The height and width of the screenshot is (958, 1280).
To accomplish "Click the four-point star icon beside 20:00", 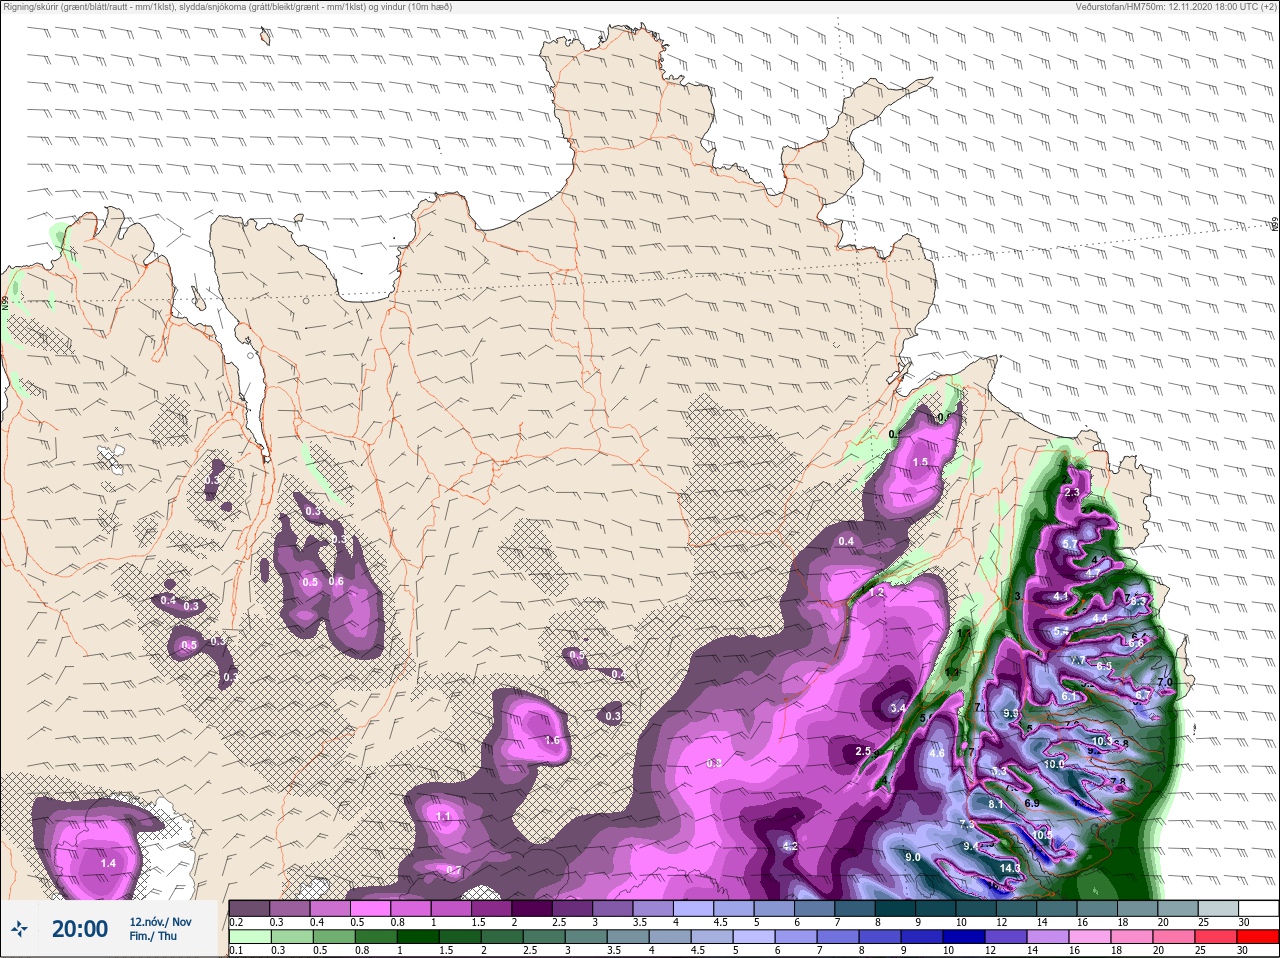I will click(19, 929).
